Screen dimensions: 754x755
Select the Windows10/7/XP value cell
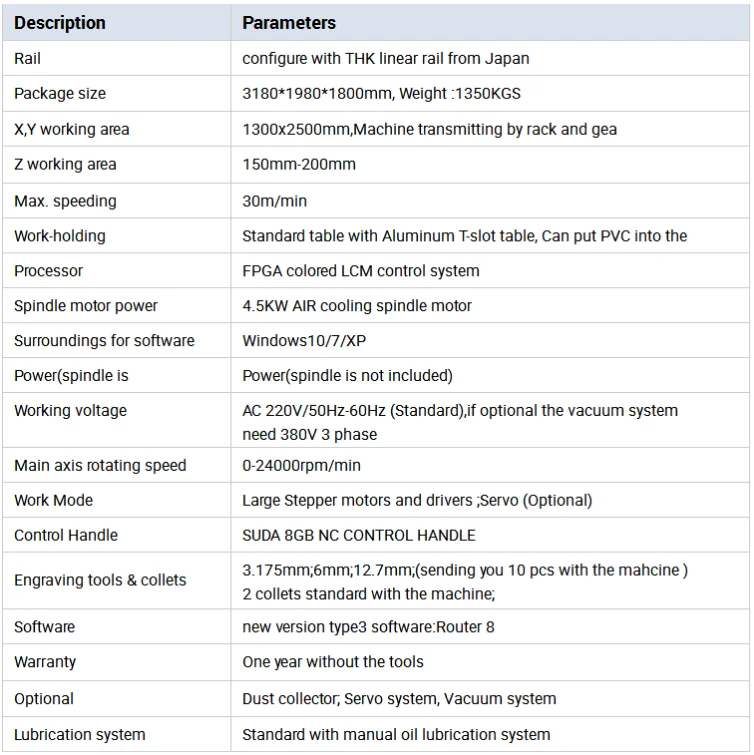[x=304, y=340]
